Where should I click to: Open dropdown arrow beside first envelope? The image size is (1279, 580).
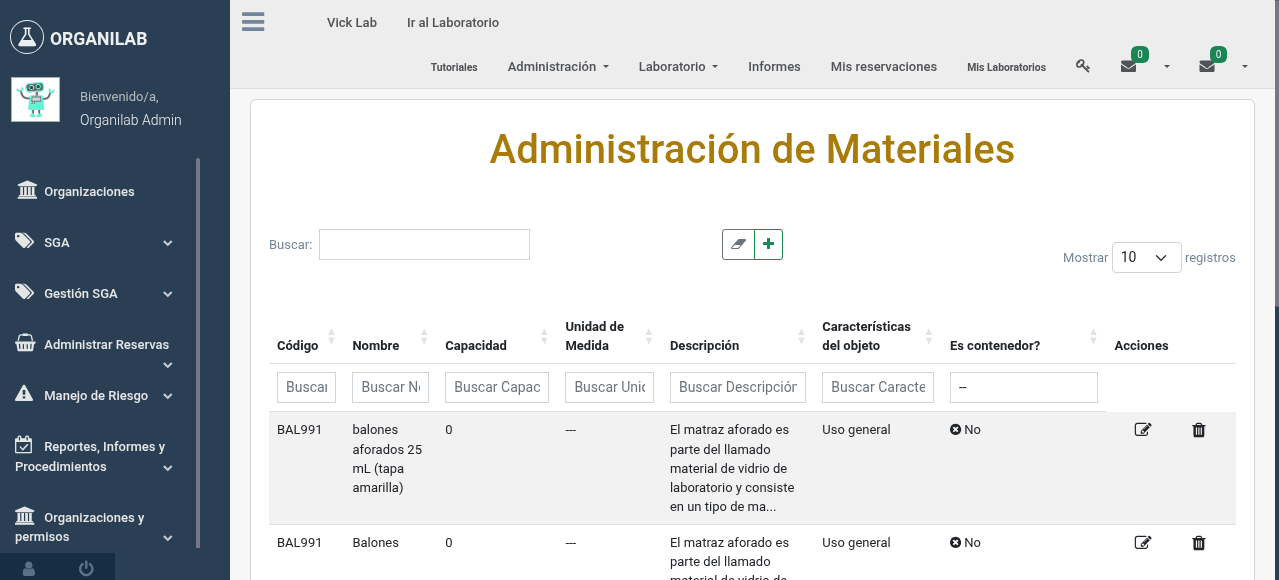tap(1166, 67)
